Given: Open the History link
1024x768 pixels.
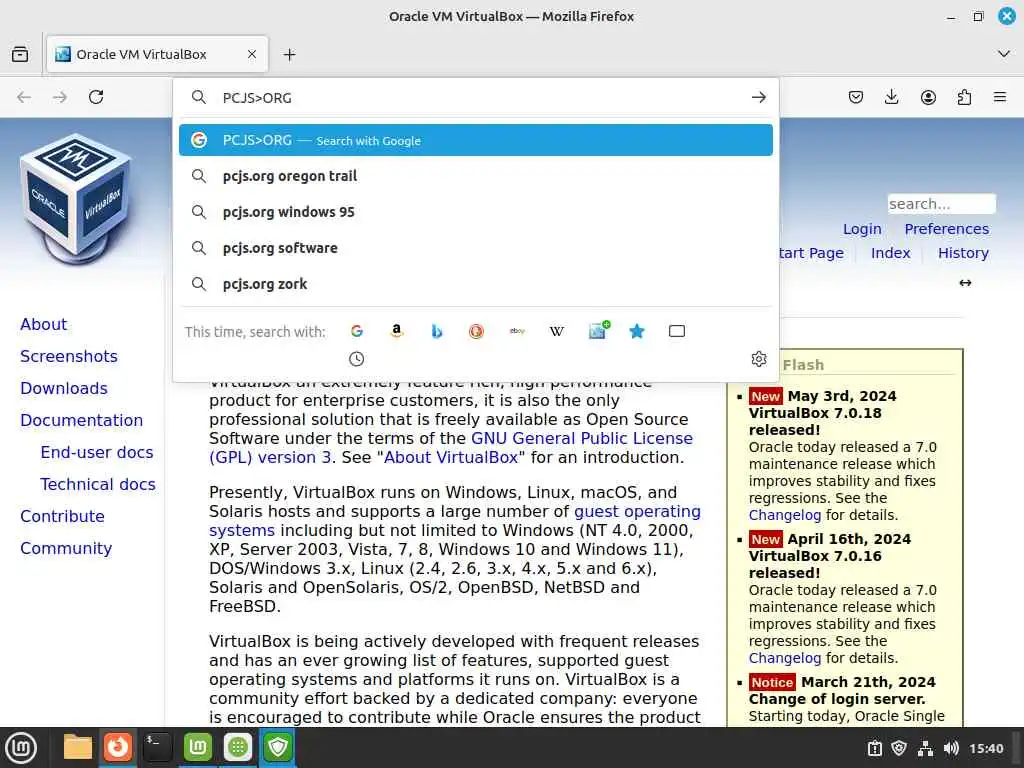Looking at the screenshot, I should pyautogui.click(x=963, y=253).
